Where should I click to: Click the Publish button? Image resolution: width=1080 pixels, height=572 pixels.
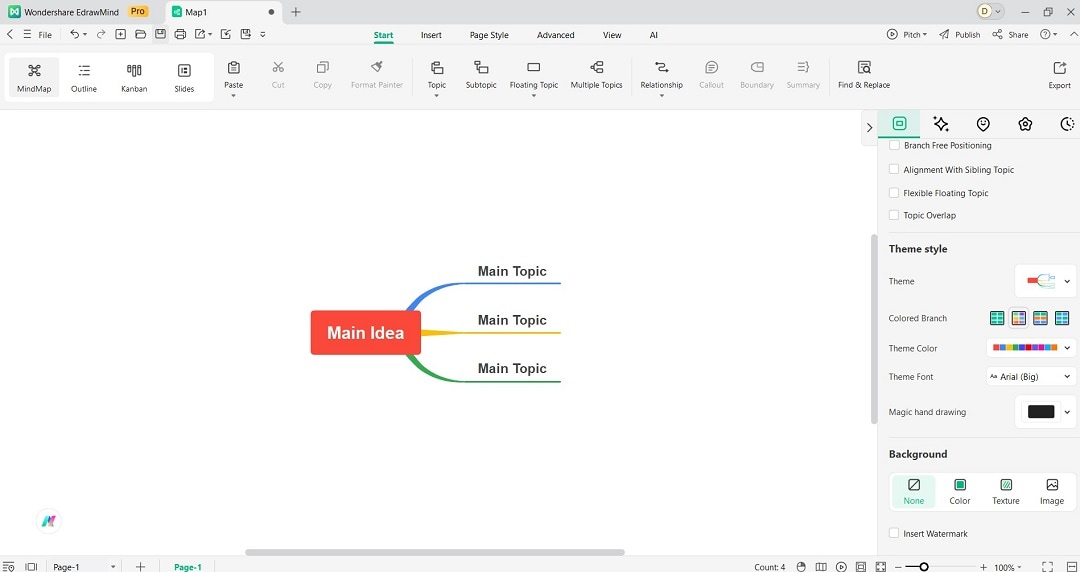[x=959, y=34]
